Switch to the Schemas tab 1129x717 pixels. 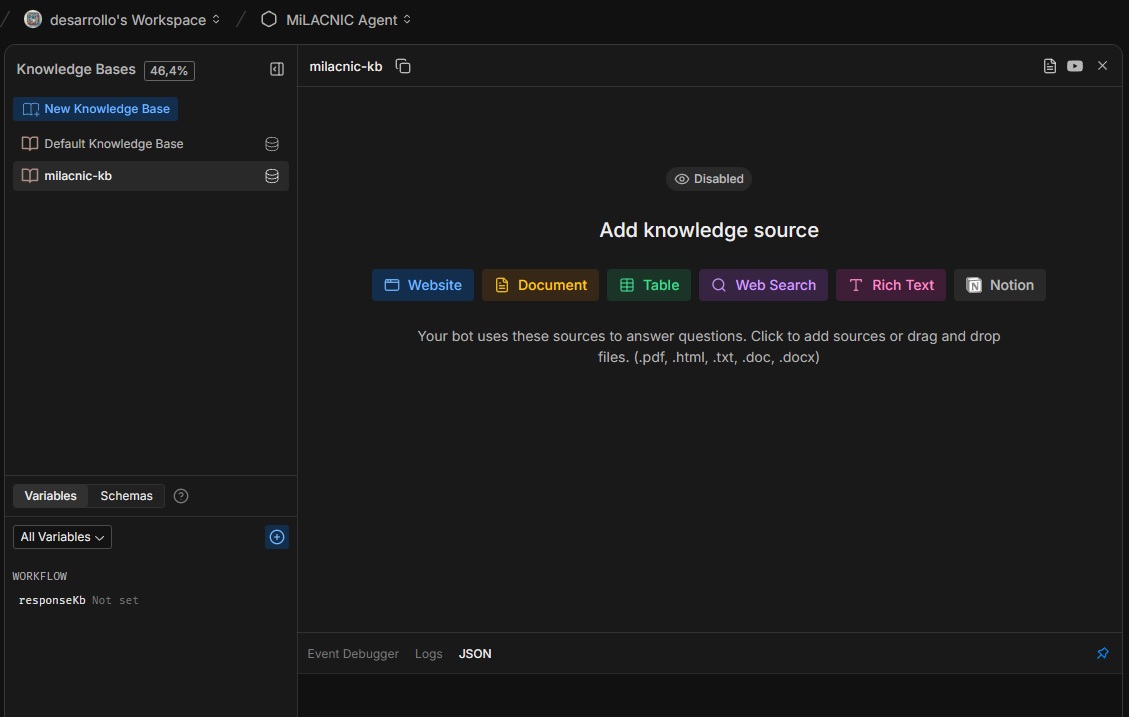coord(126,496)
